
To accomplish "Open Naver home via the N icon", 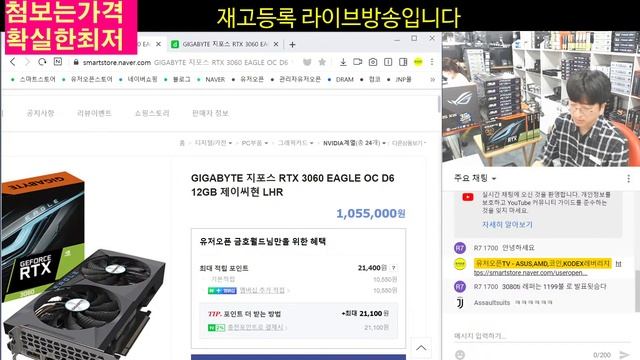I will tap(58, 62).
